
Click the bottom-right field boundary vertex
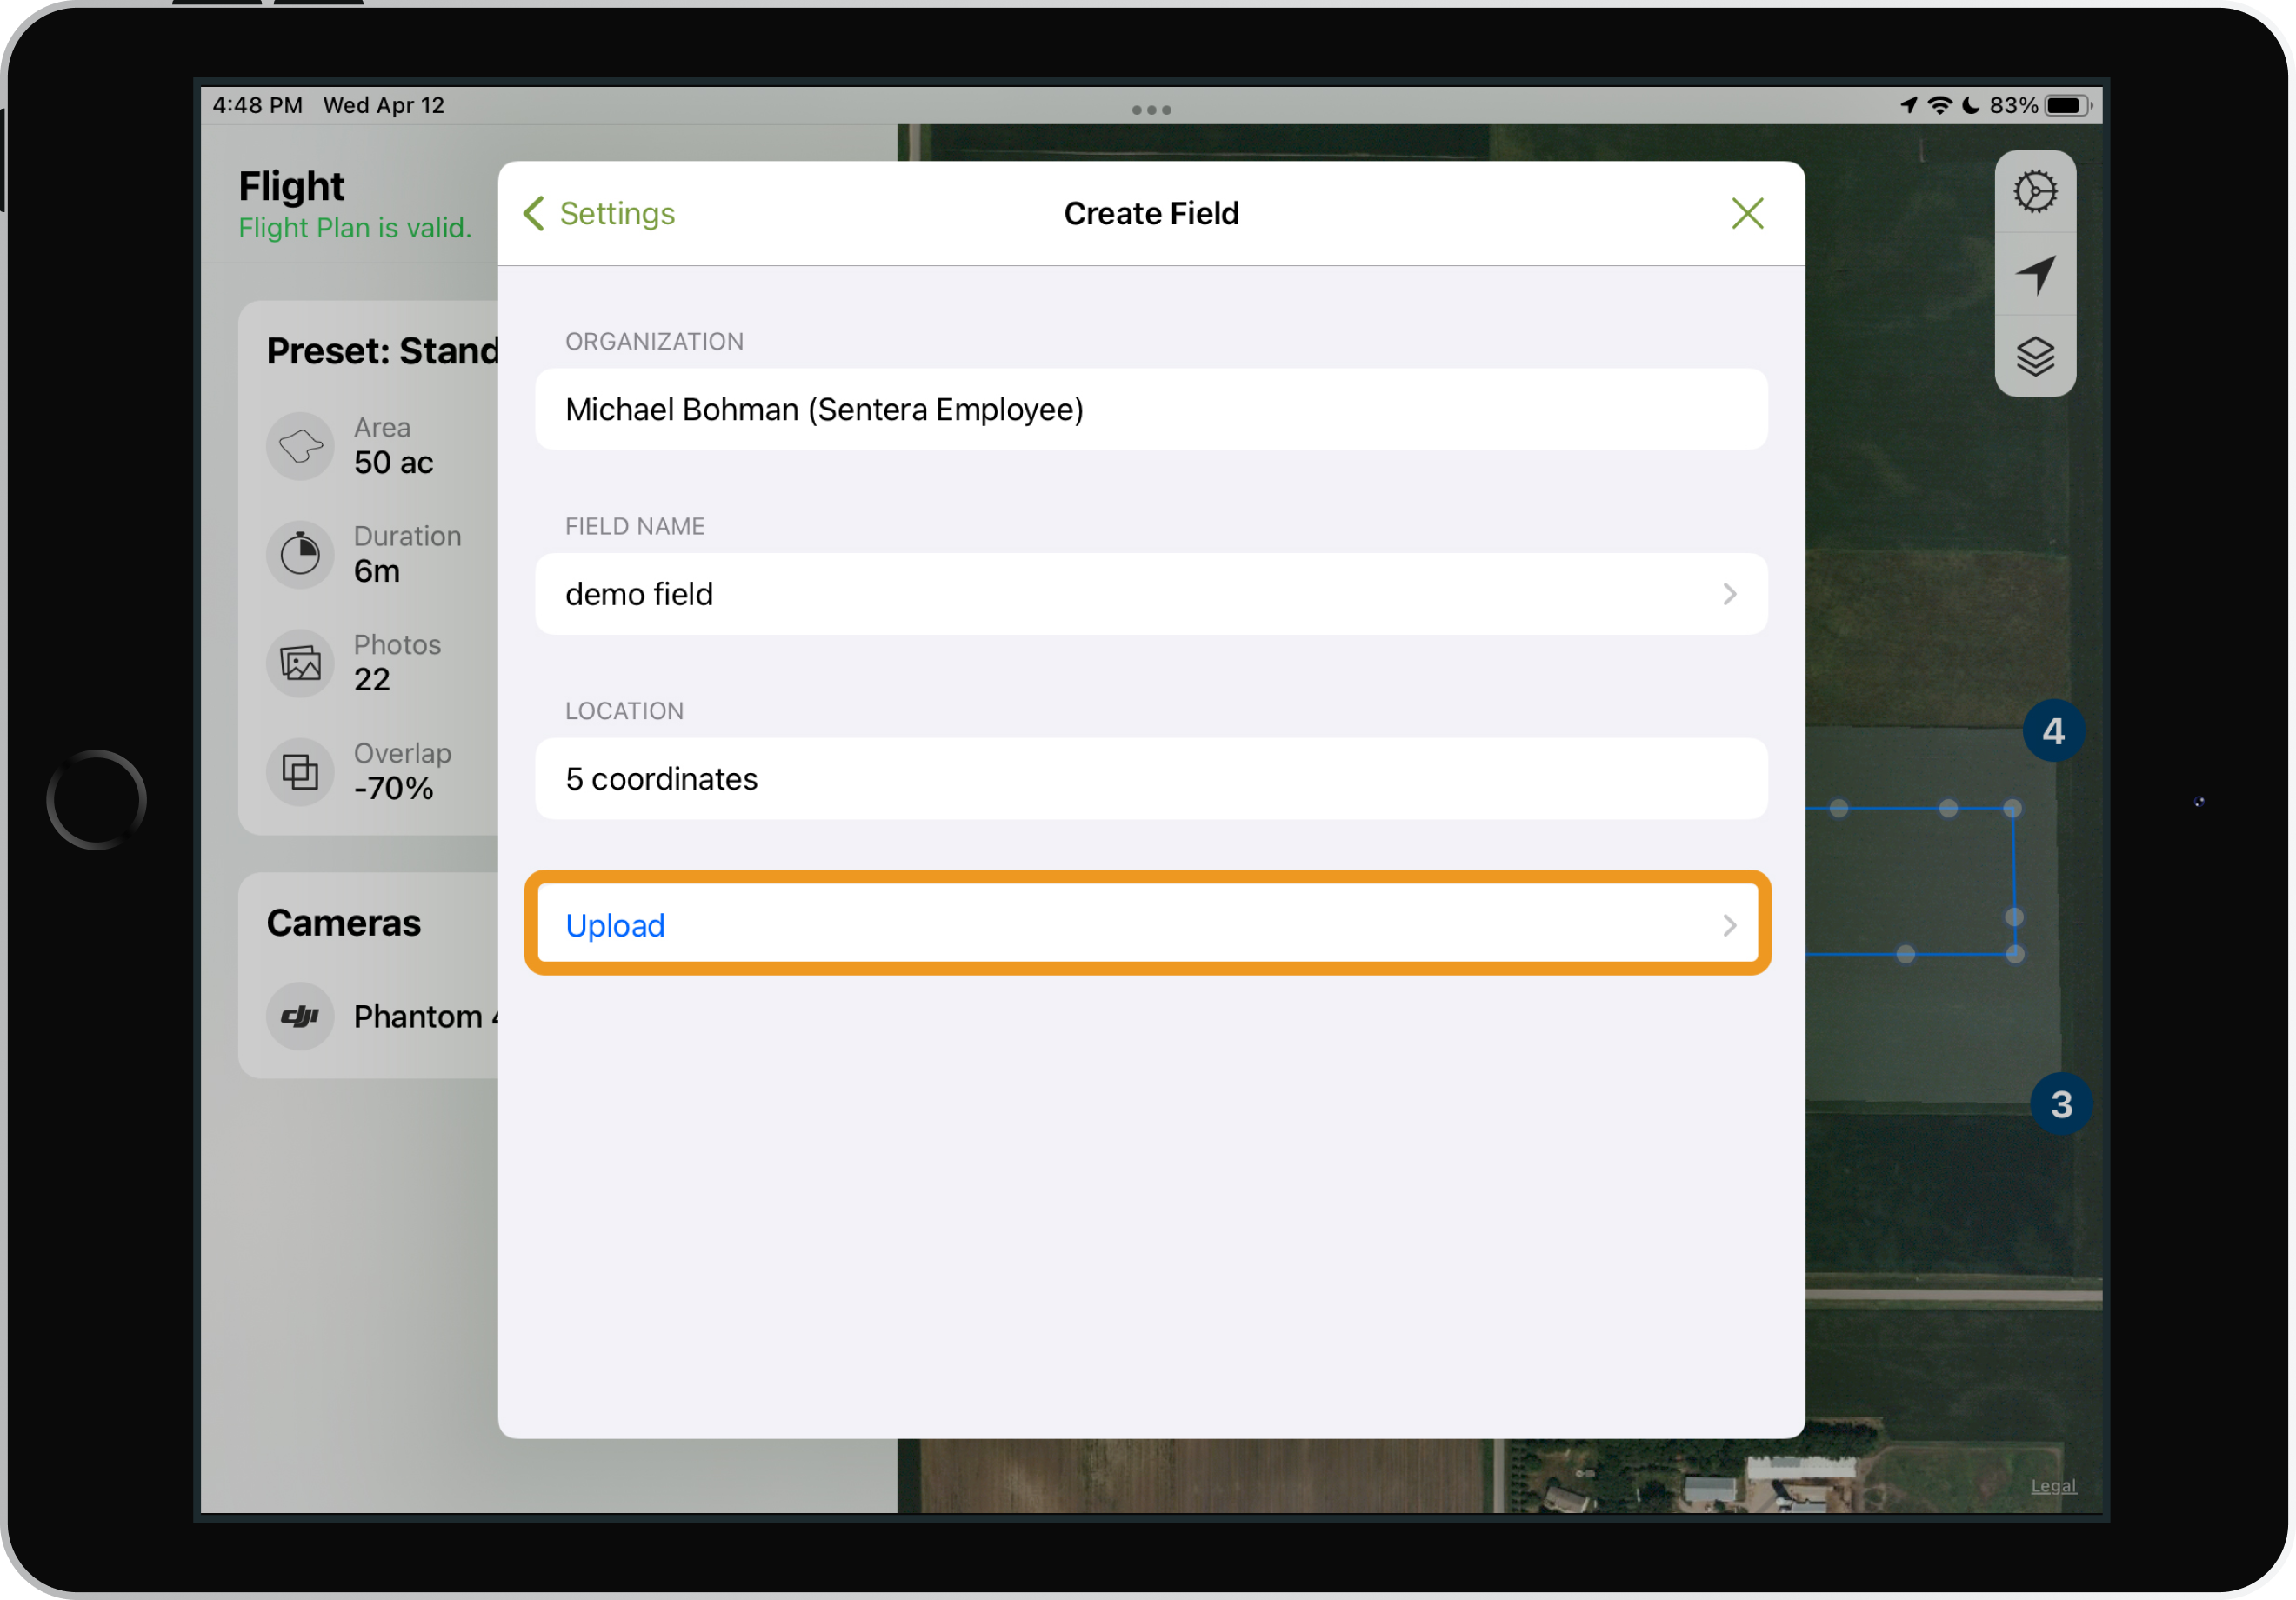click(x=2014, y=954)
